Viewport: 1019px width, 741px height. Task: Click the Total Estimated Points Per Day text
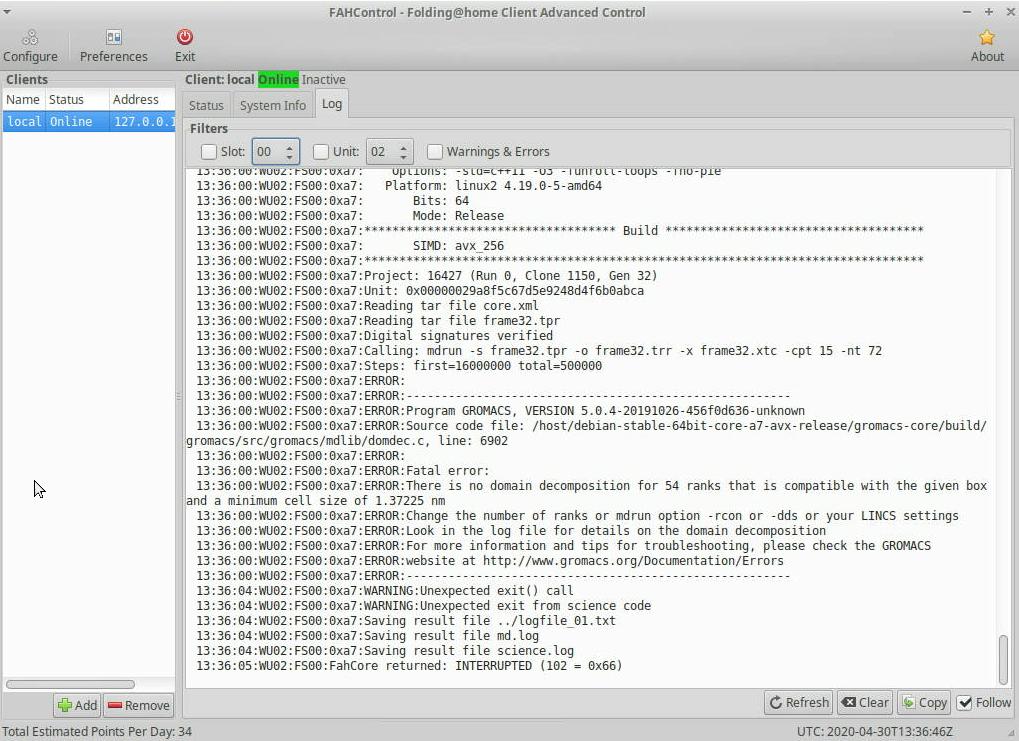point(97,731)
